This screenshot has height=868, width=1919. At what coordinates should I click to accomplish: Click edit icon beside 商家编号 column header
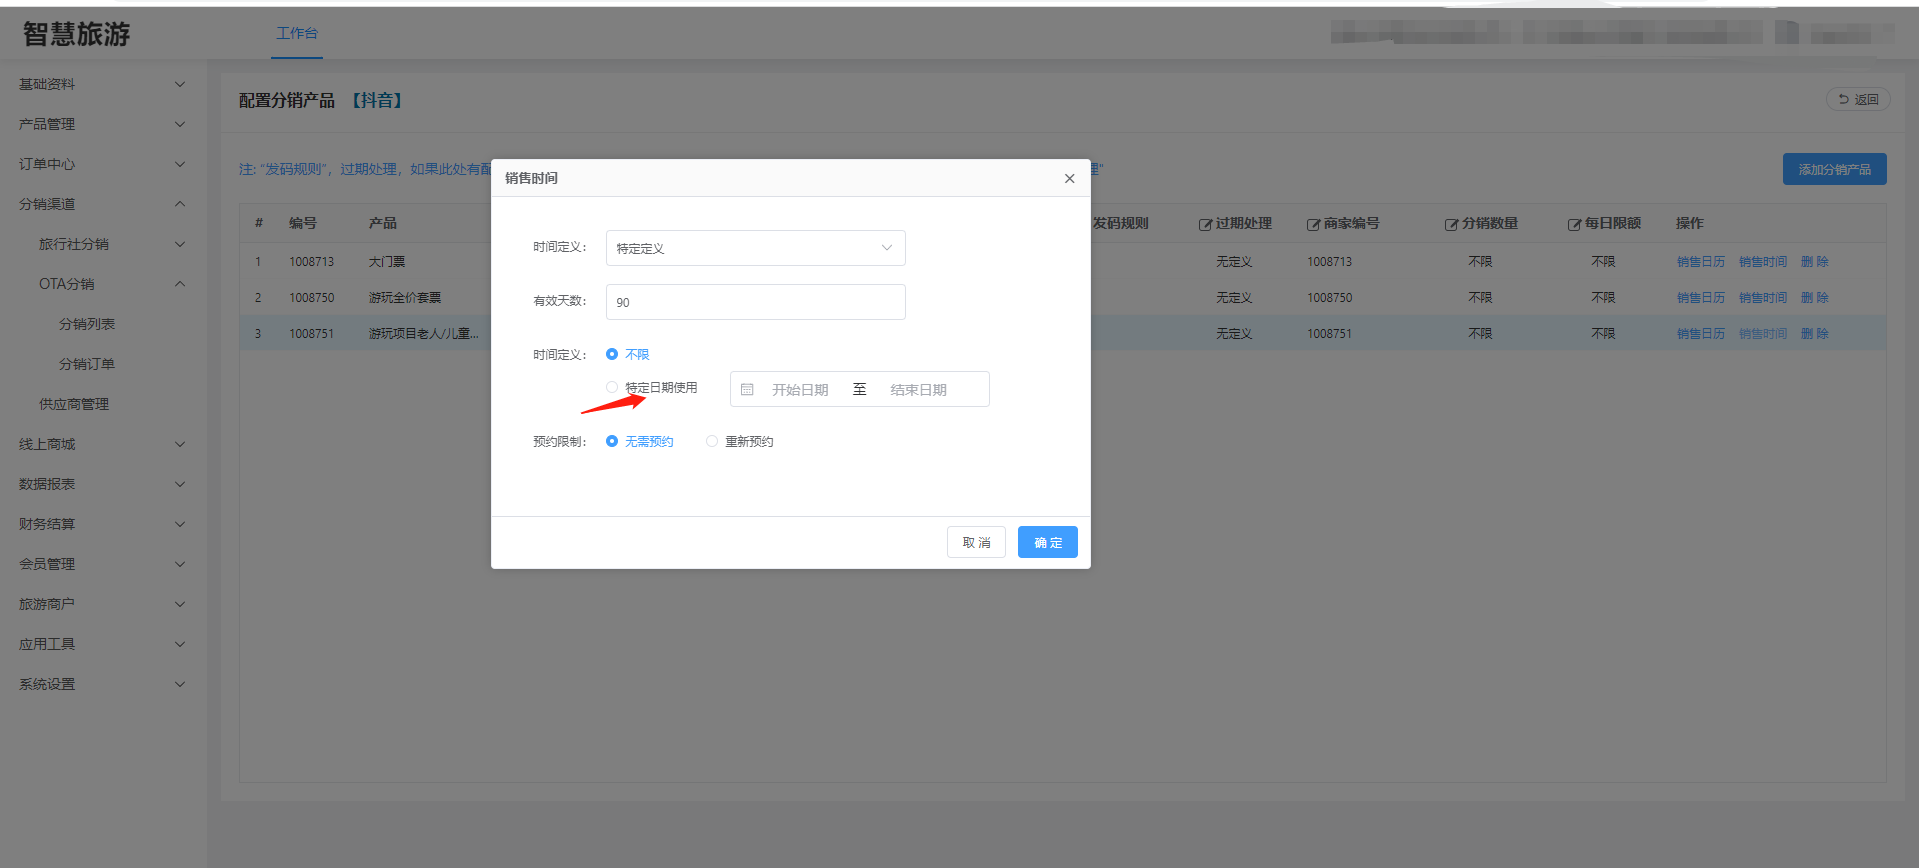(x=1313, y=224)
